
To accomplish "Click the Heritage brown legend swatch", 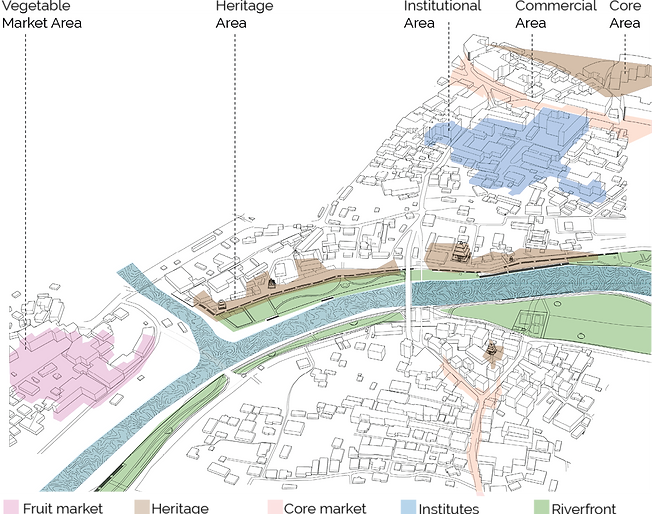I will pyautogui.click(x=142, y=507).
